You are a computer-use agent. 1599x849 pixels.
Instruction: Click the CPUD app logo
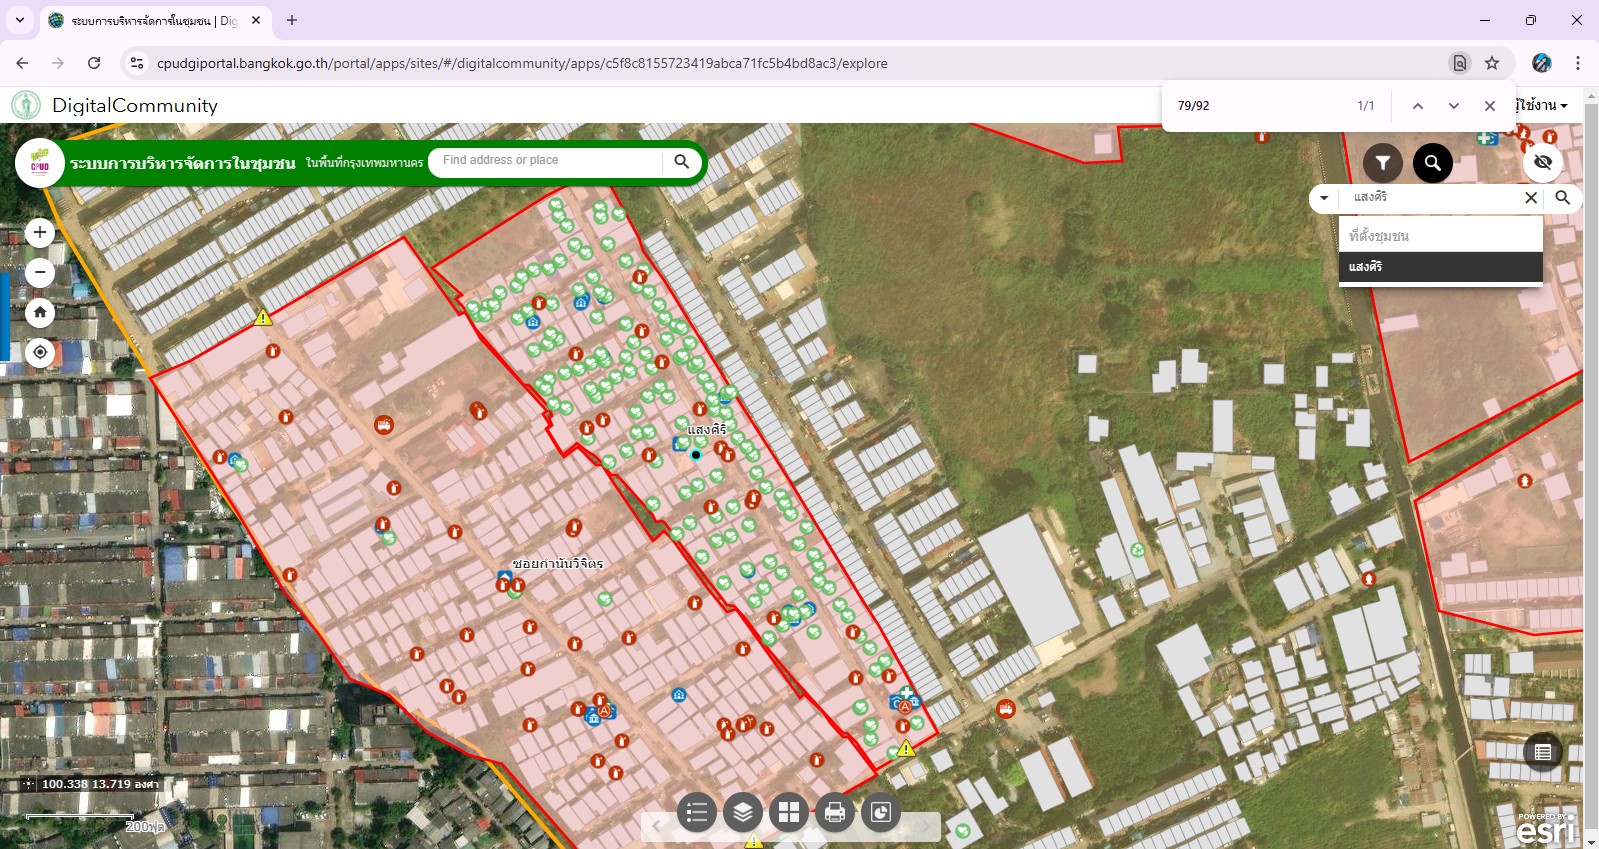[40, 162]
